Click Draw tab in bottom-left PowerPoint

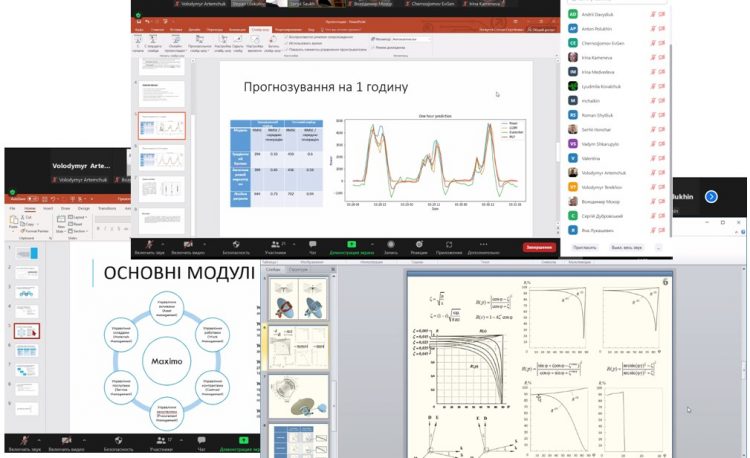point(66,208)
